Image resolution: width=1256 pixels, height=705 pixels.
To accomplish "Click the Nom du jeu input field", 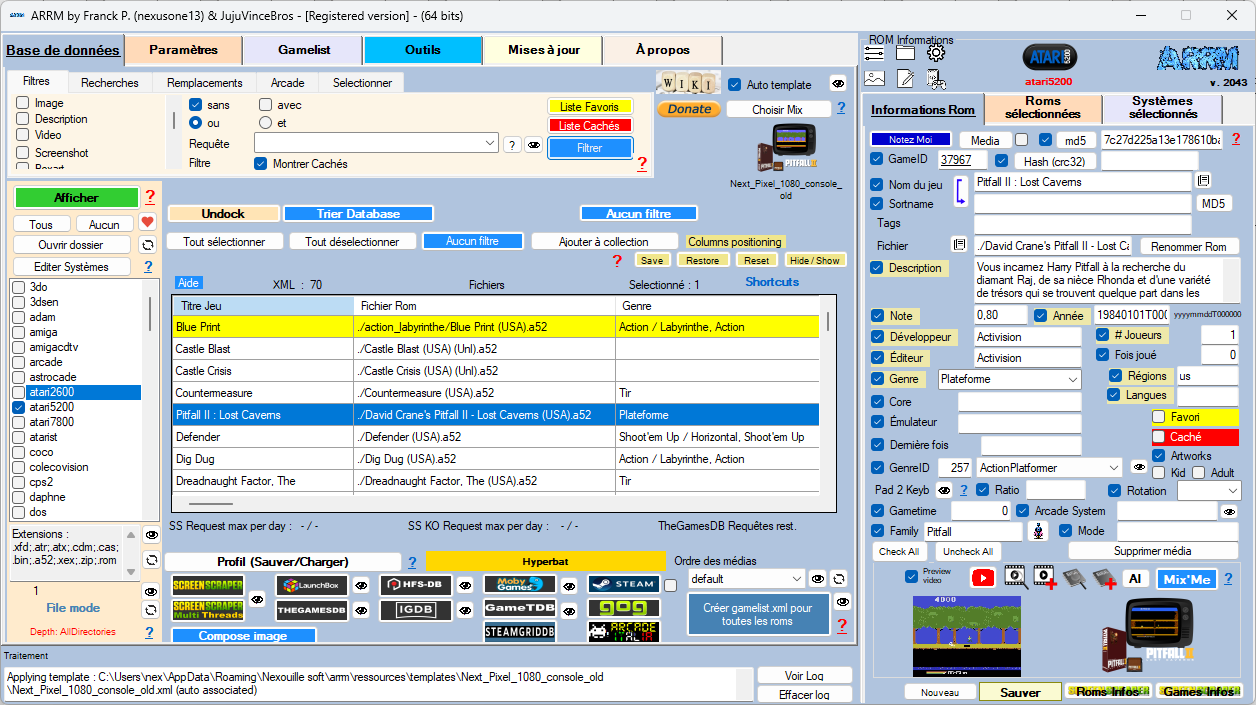I will tap(1083, 182).
